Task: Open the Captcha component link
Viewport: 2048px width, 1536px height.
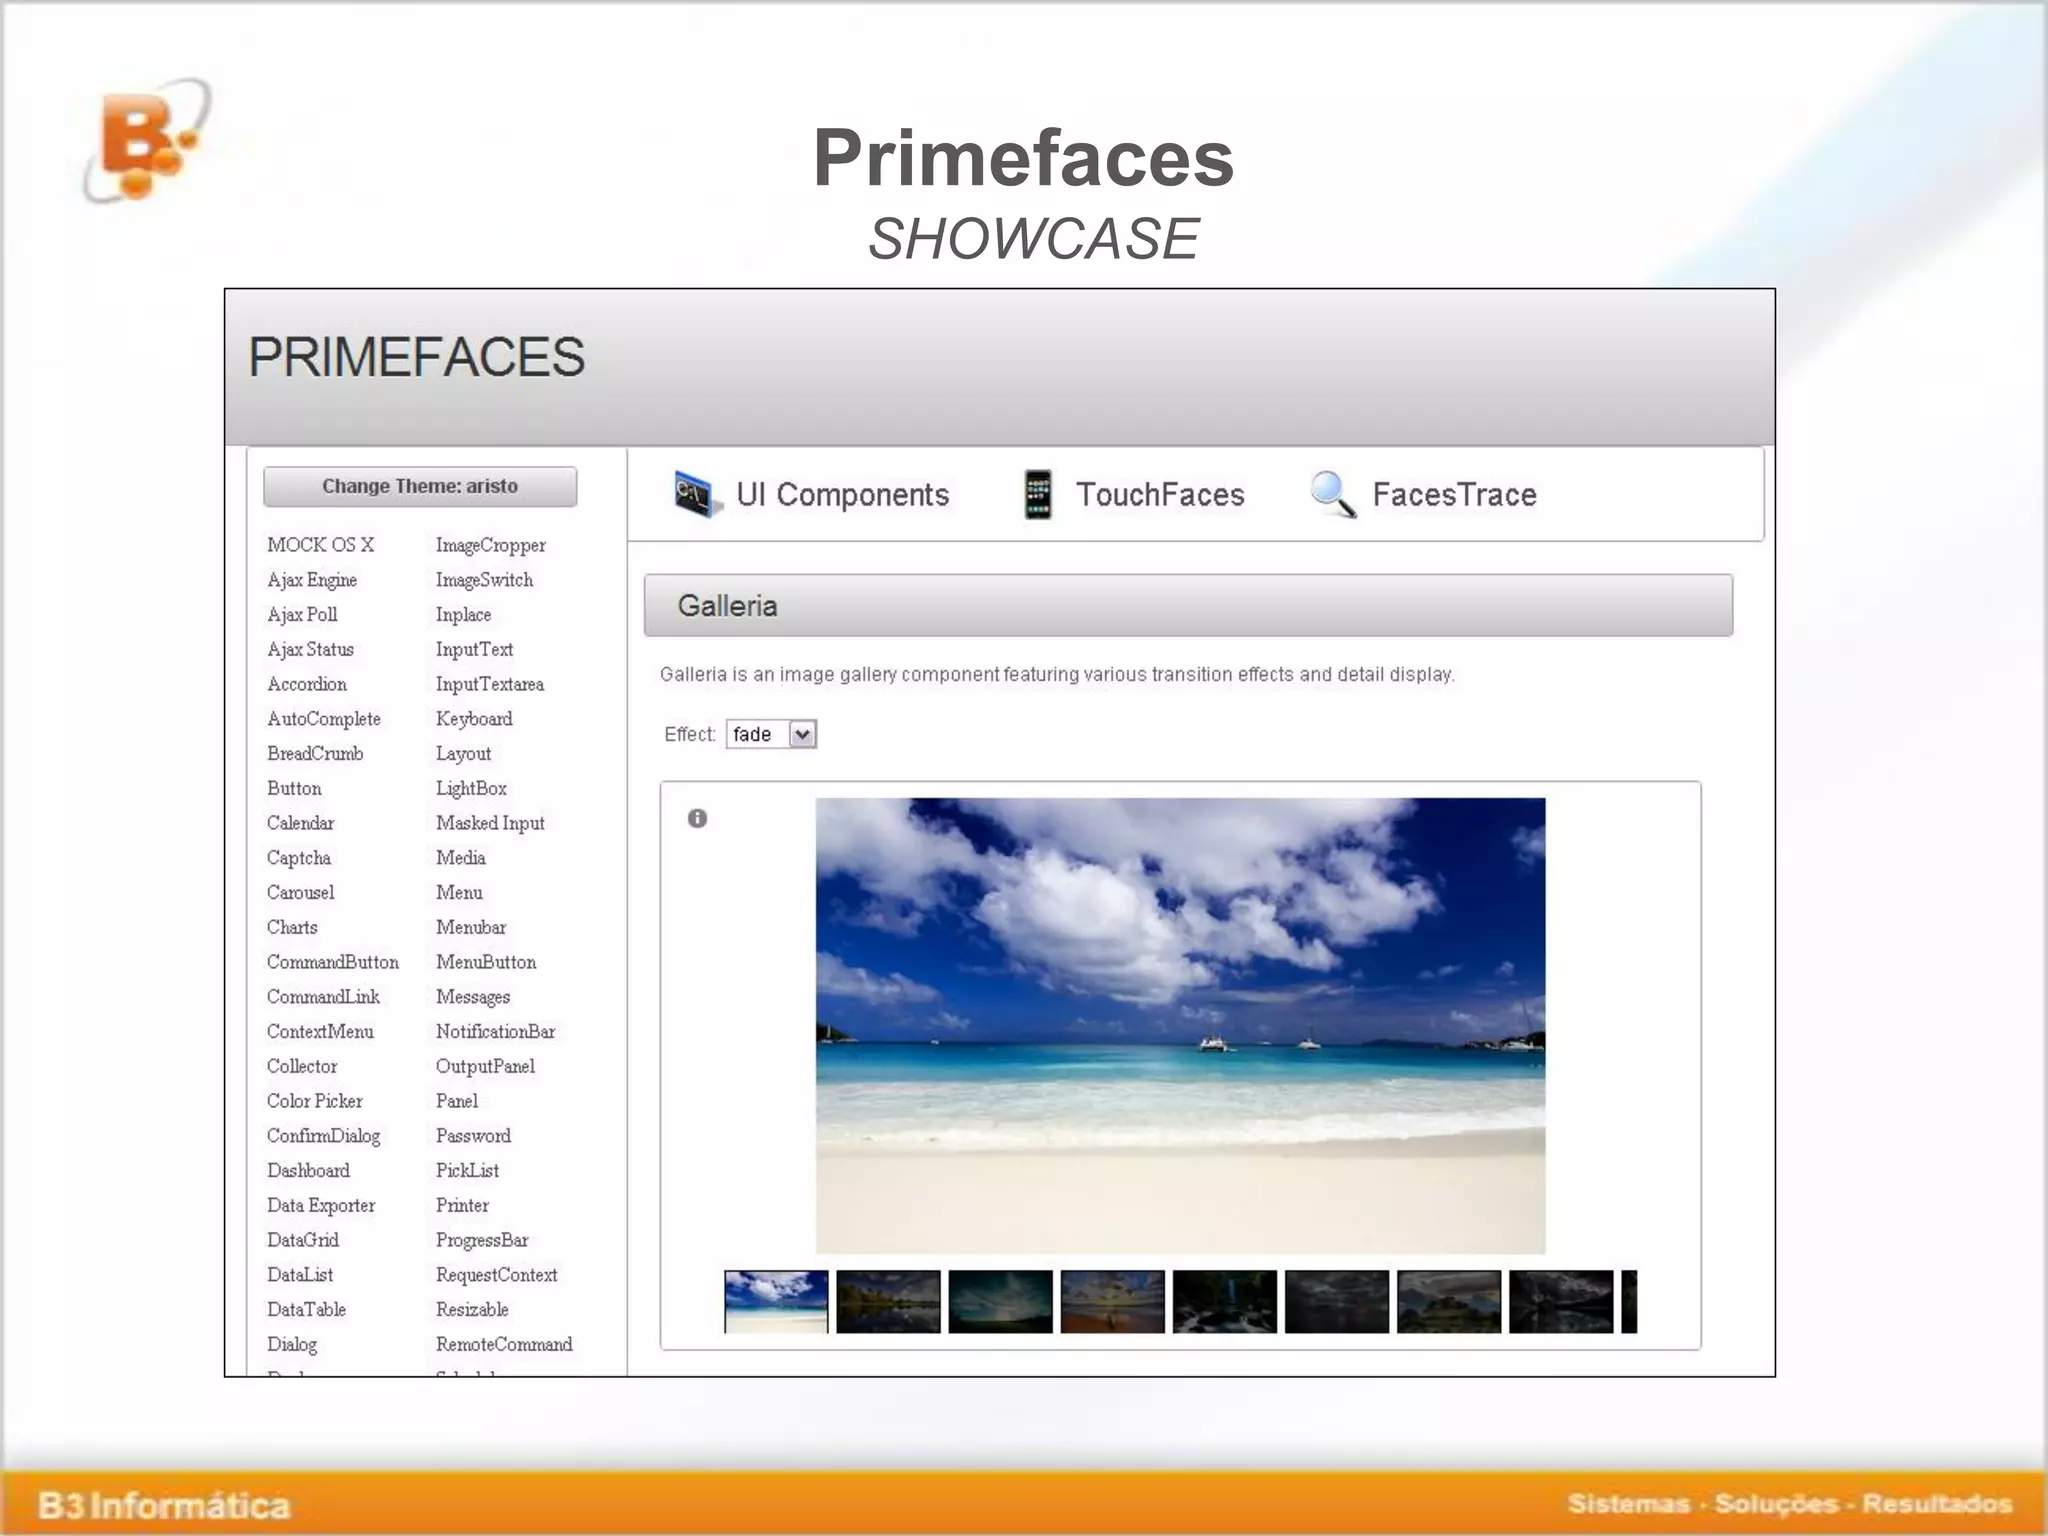Action: [299, 858]
